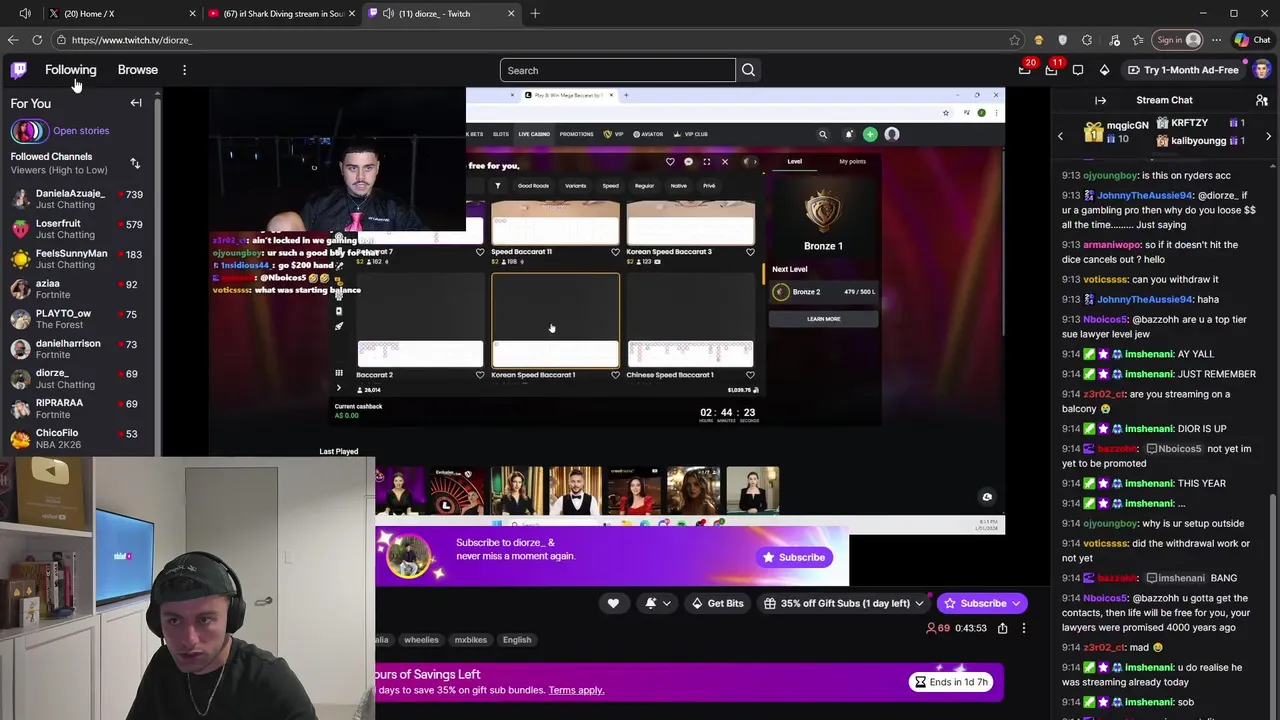Open PLAYTO_ow The Forest channel

(78, 318)
